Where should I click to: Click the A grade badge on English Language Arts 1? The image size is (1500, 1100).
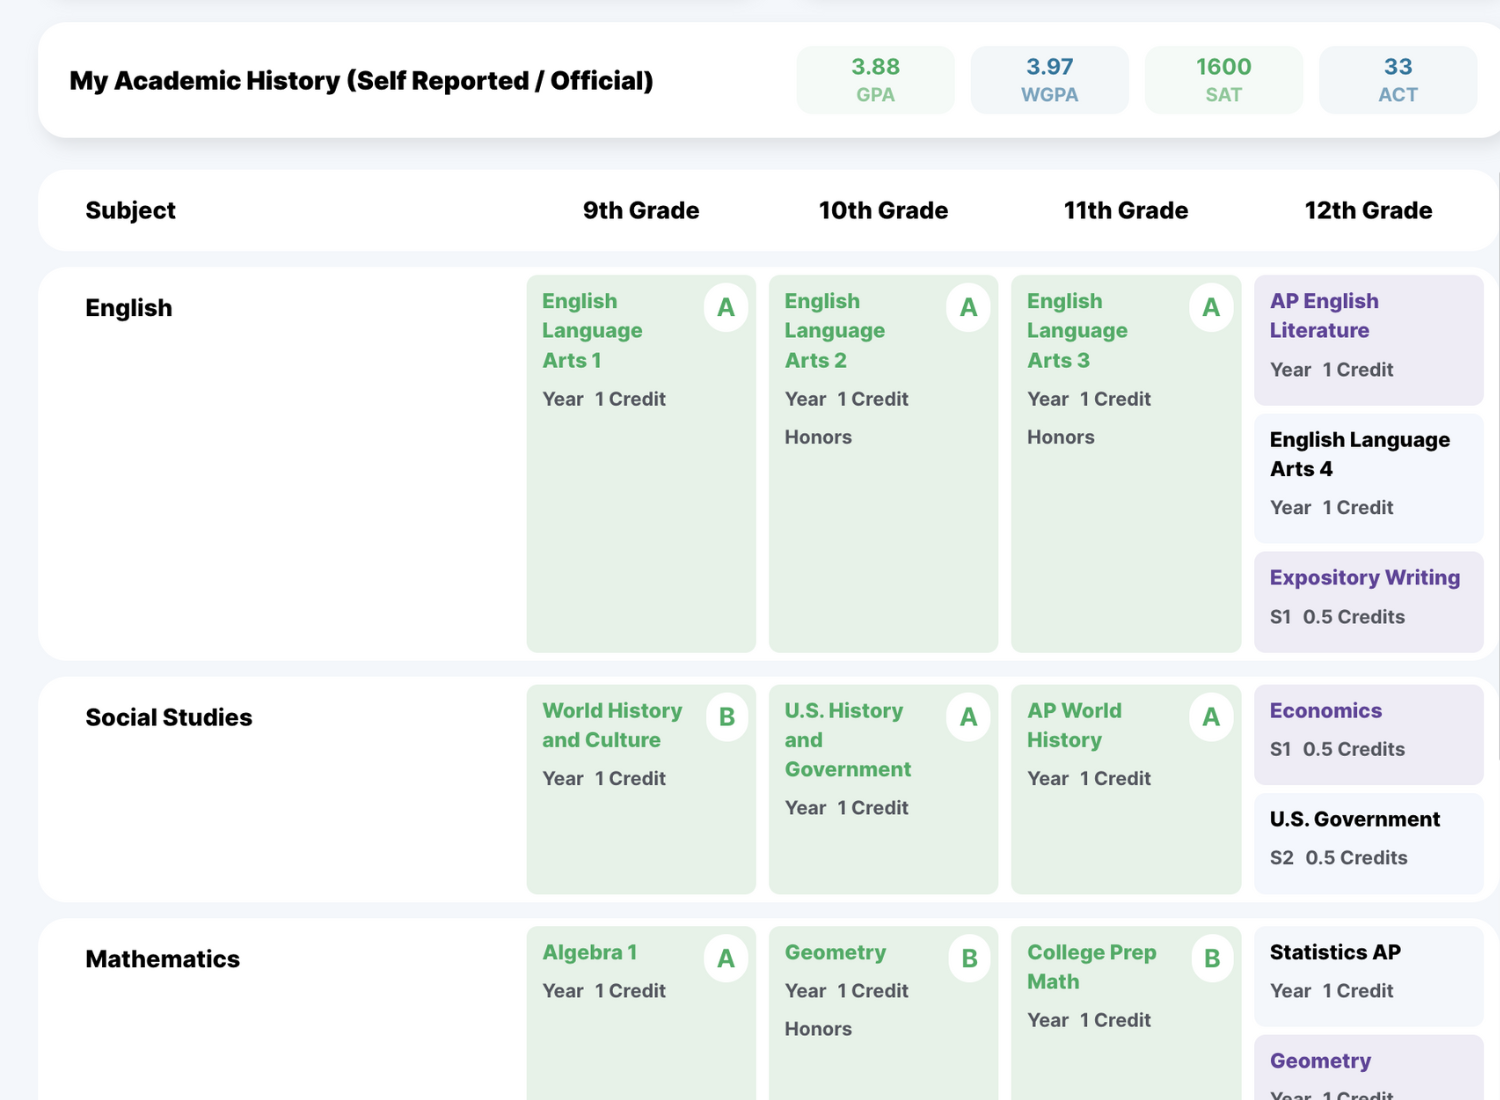(x=726, y=307)
